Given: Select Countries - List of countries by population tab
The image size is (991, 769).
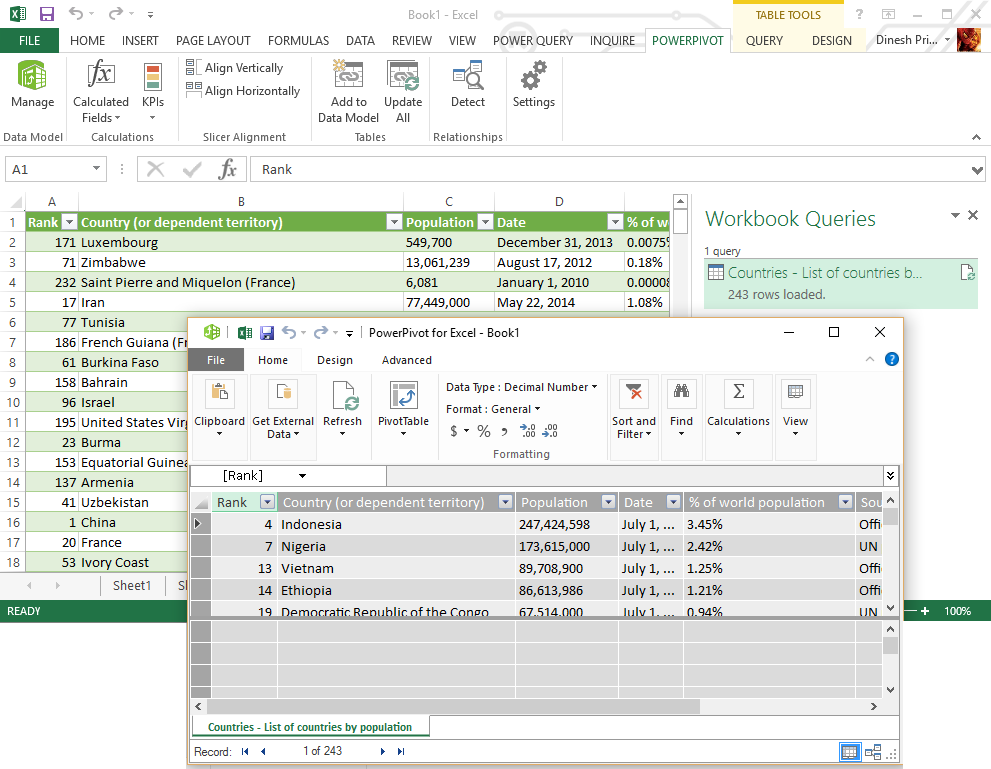Looking at the screenshot, I should coord(310,727).
